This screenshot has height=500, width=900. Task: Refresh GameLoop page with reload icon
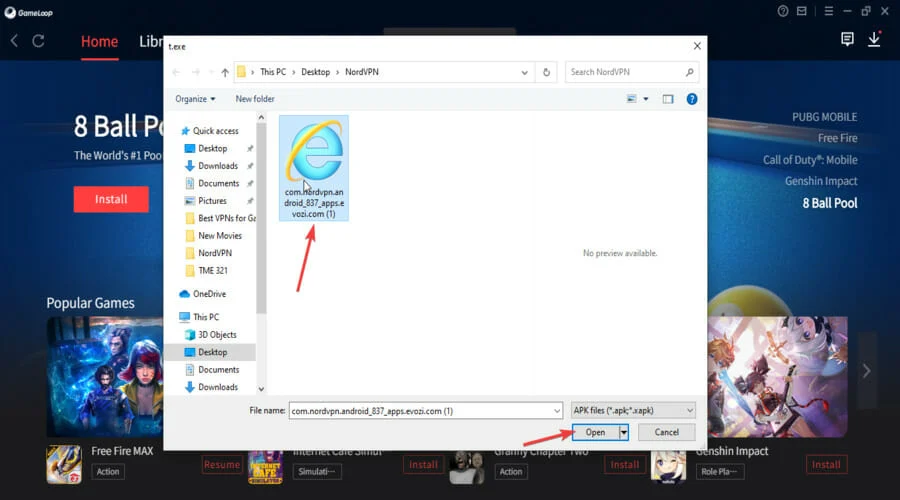38,41
